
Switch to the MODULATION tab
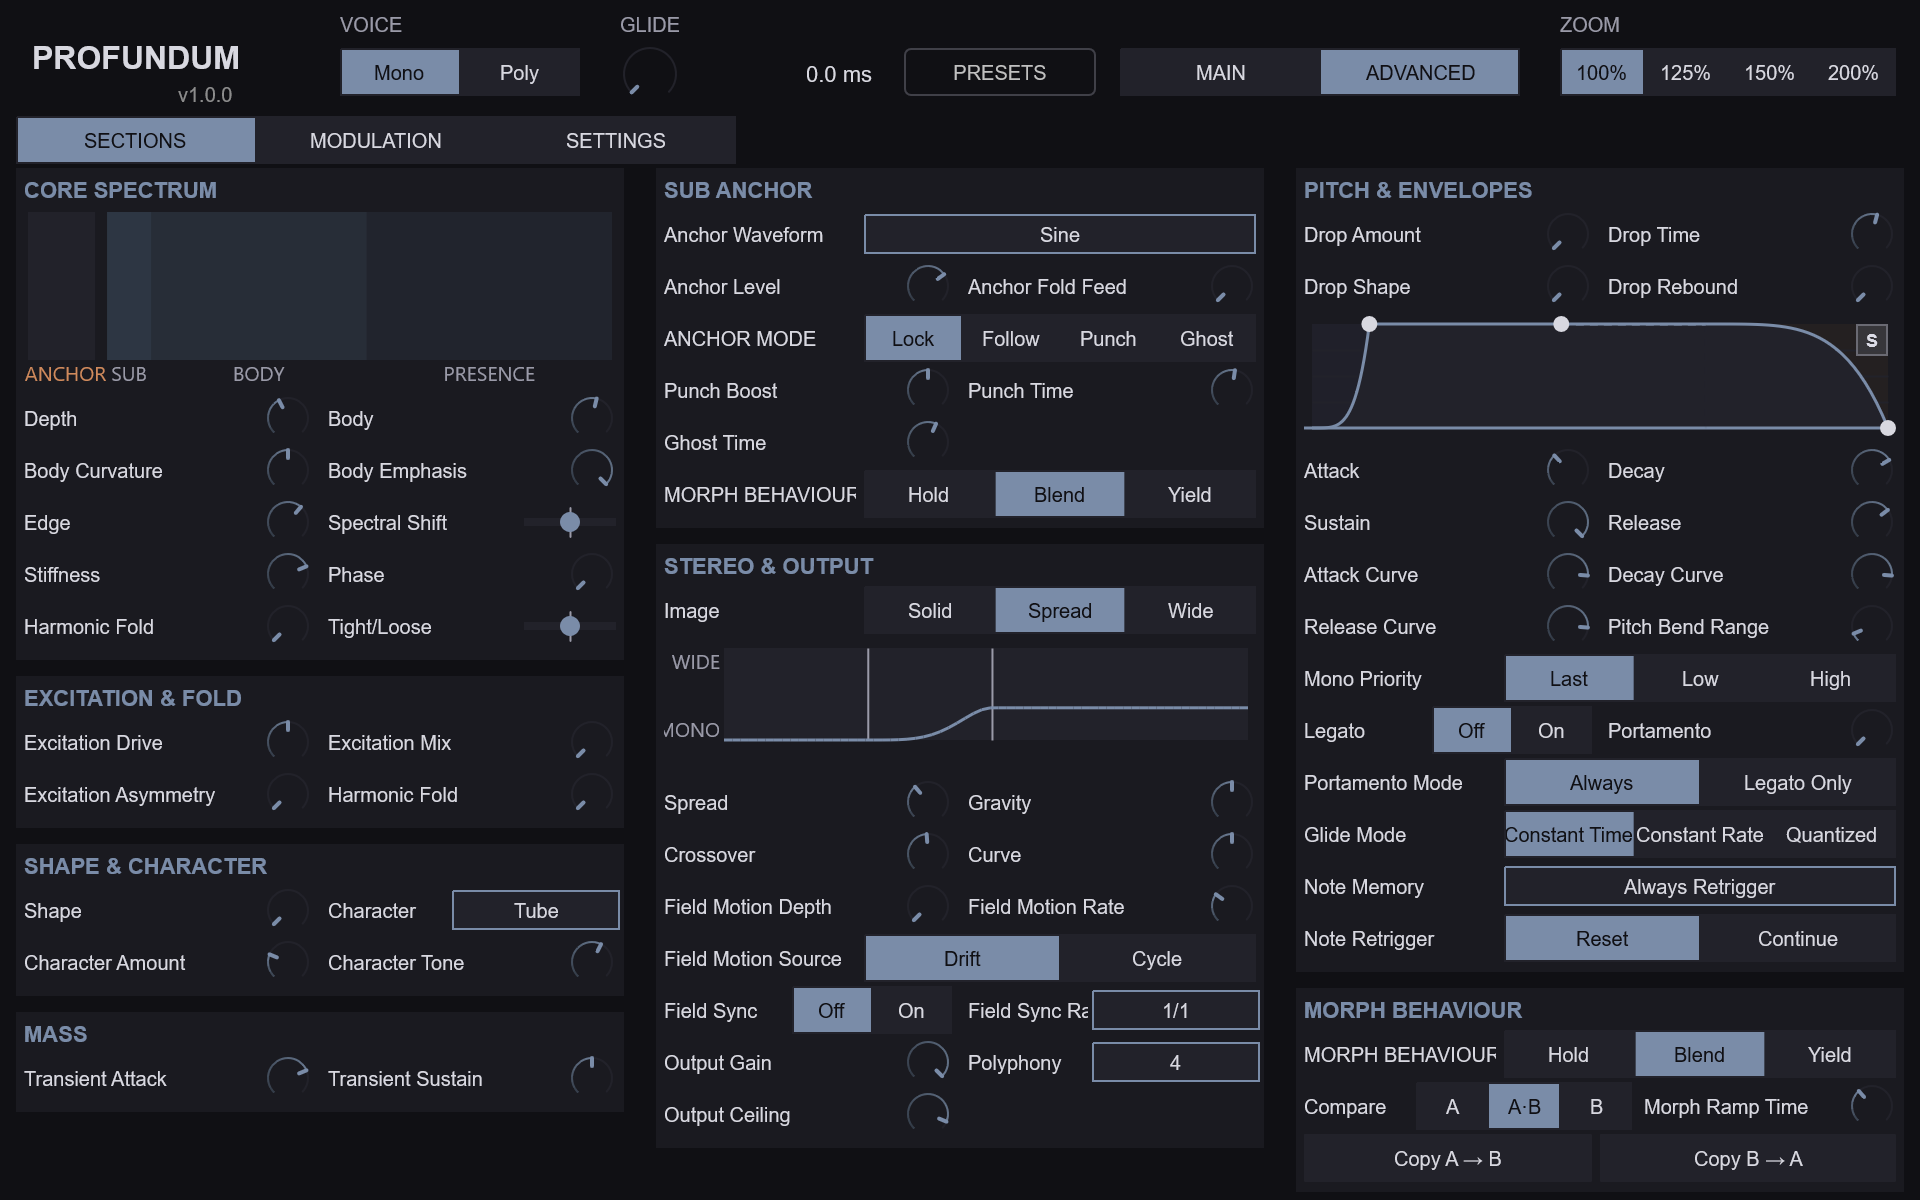coord(375,140)
